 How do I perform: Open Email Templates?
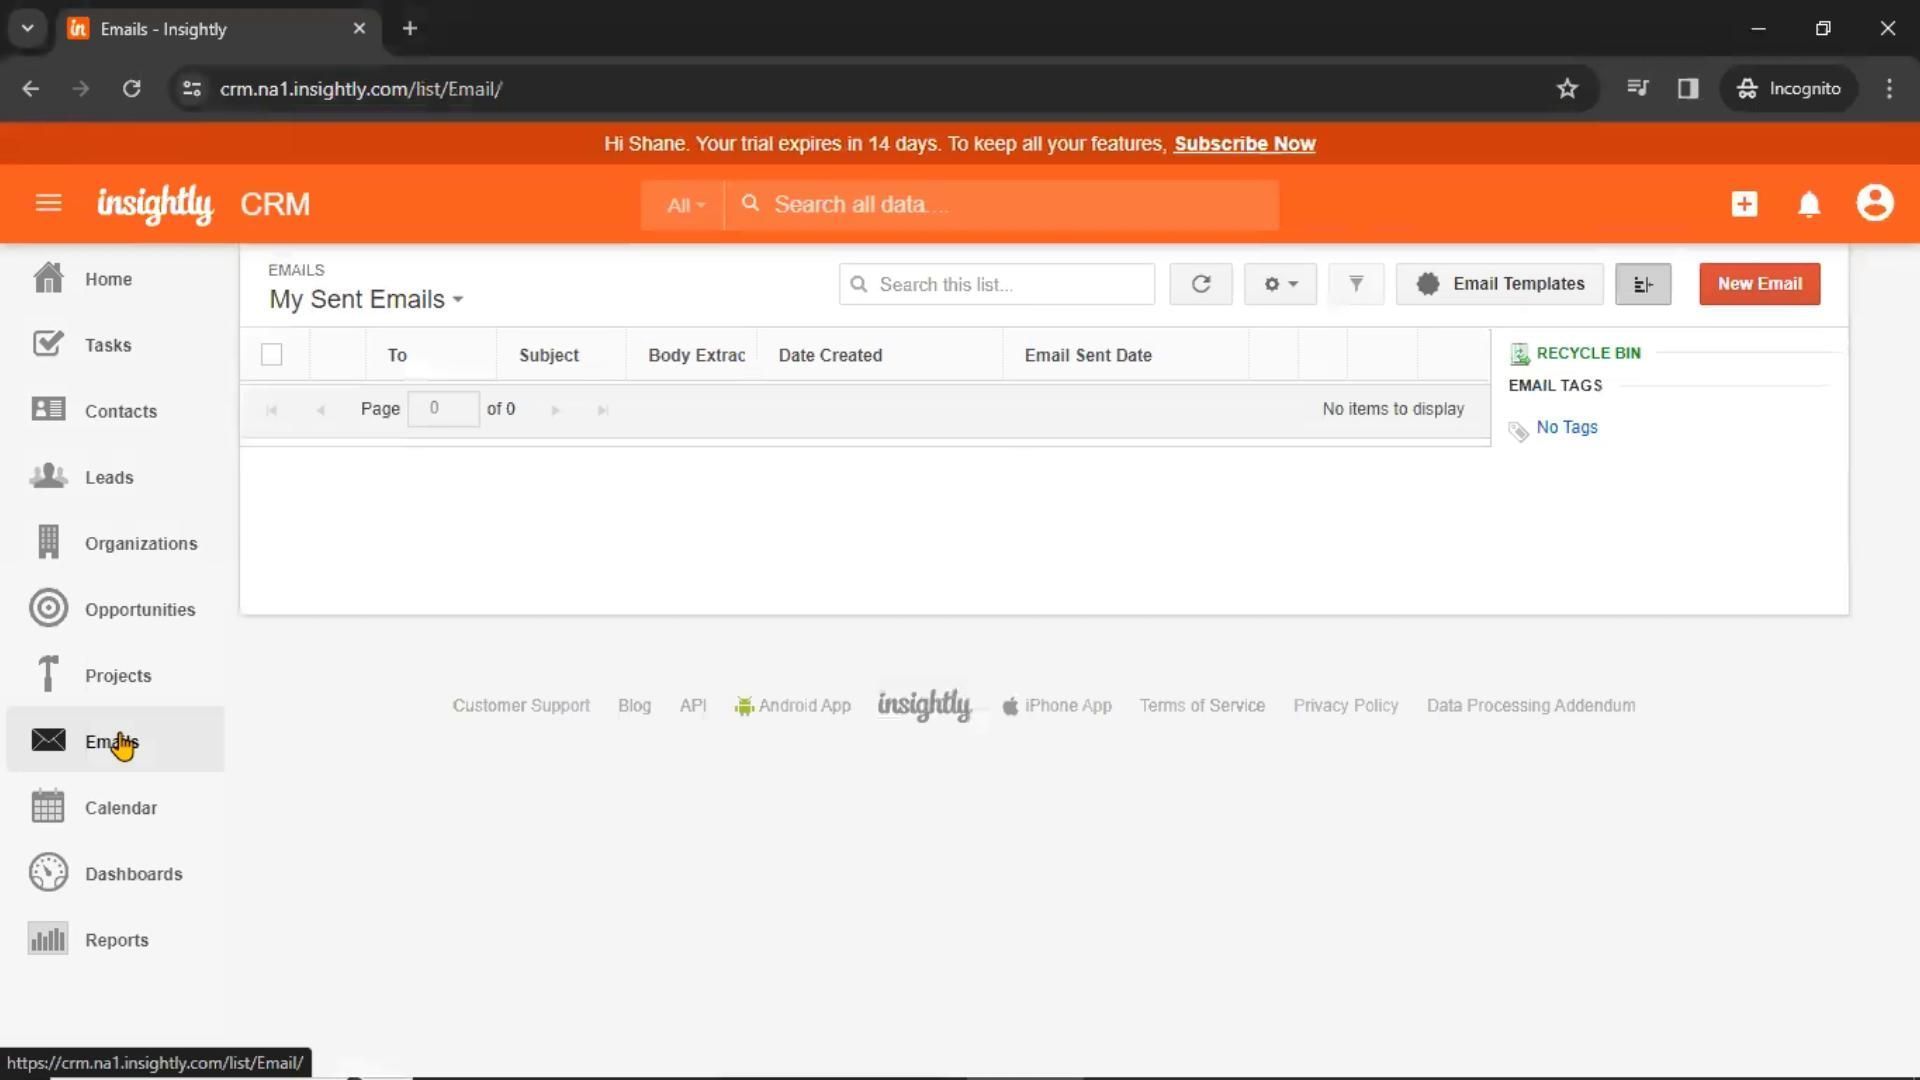pyautogui.click(x=1500, y=284)
